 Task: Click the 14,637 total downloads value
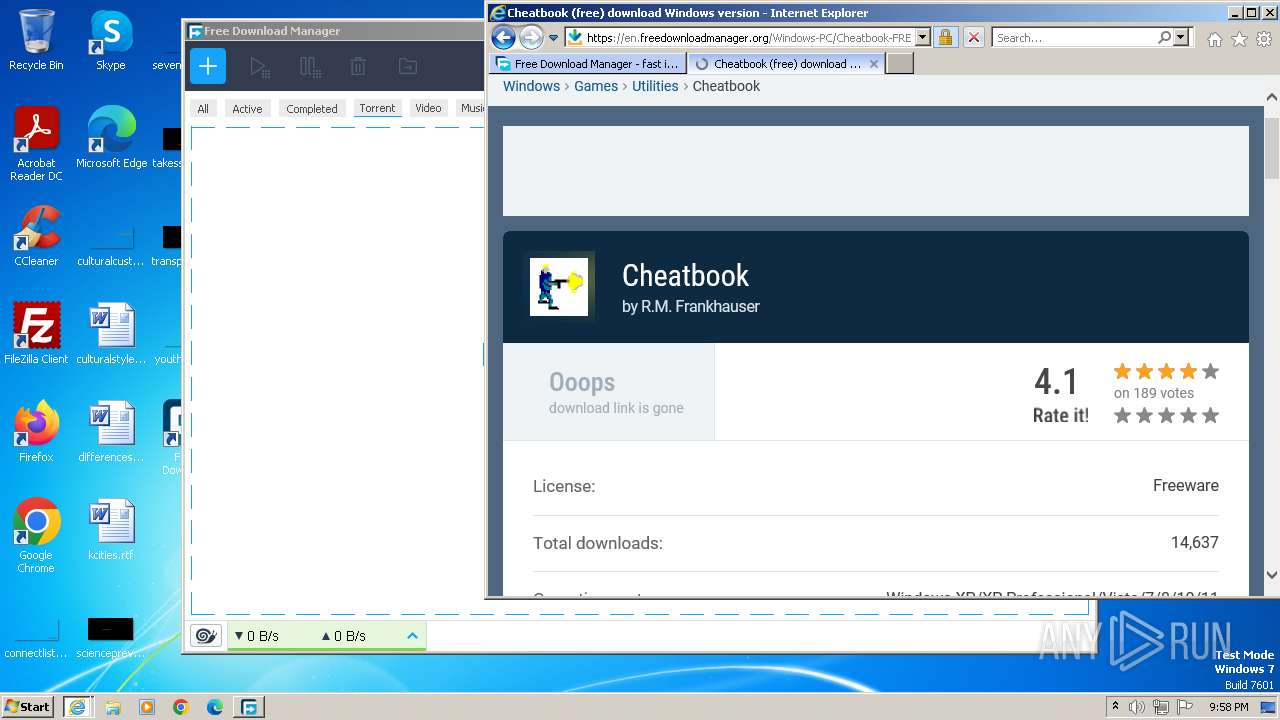click(x=1195, y=542)
